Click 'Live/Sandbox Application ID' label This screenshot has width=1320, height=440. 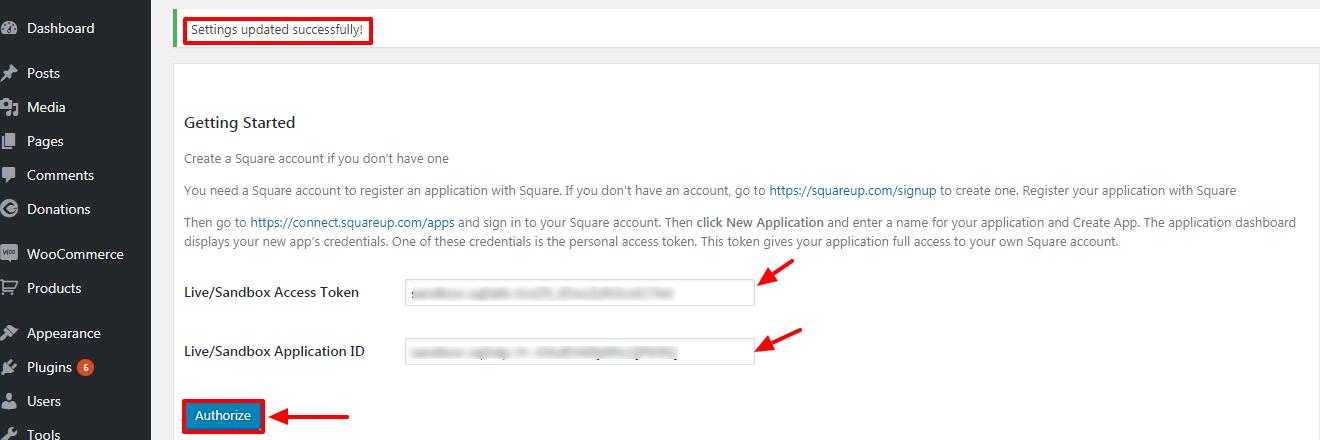click(274, 351)
